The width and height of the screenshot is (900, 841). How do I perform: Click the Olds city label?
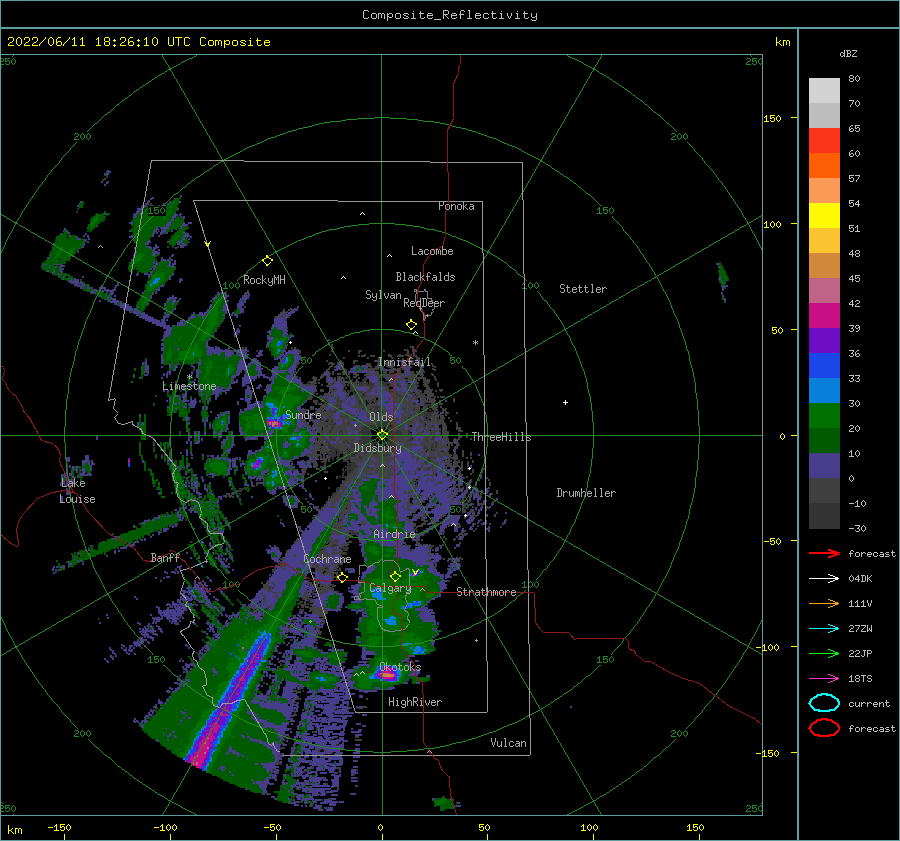(381, 417)
